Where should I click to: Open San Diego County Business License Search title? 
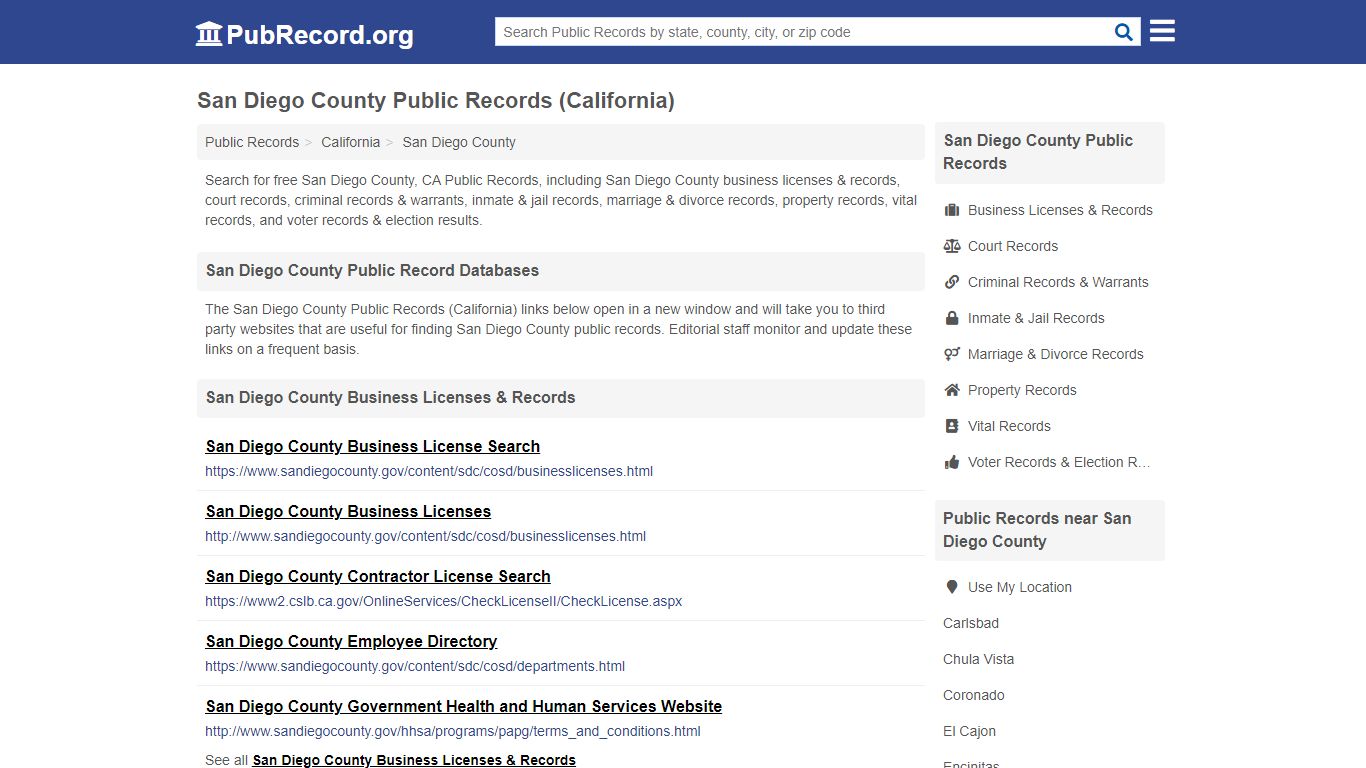373,446
